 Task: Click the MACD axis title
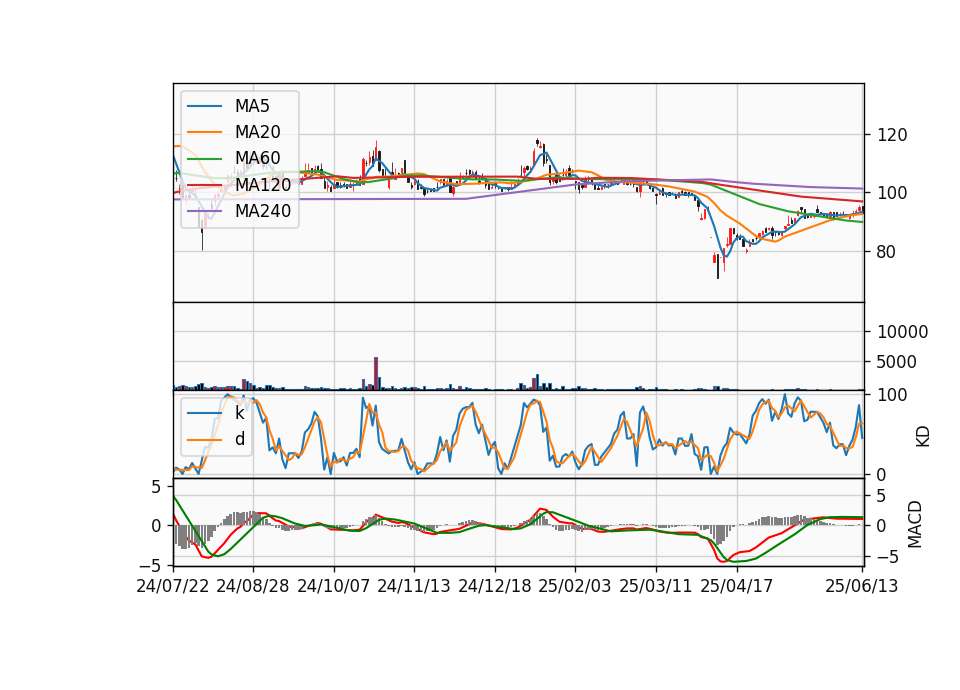tap(915, 524)
